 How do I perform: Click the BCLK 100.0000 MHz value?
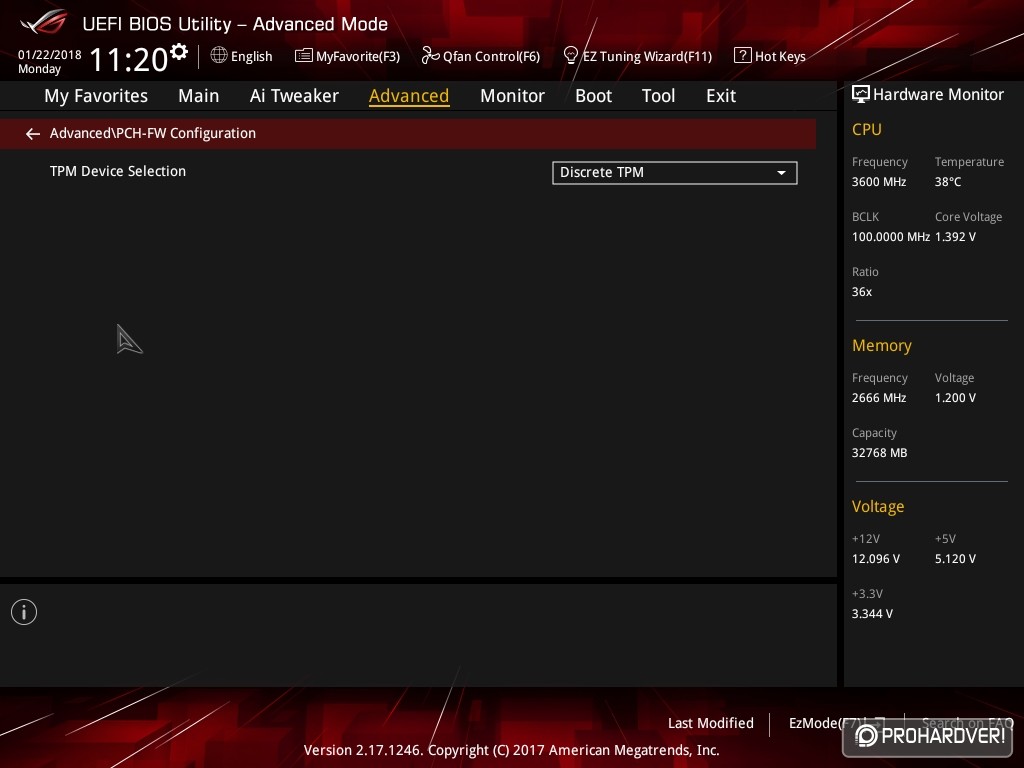(891, 237)
